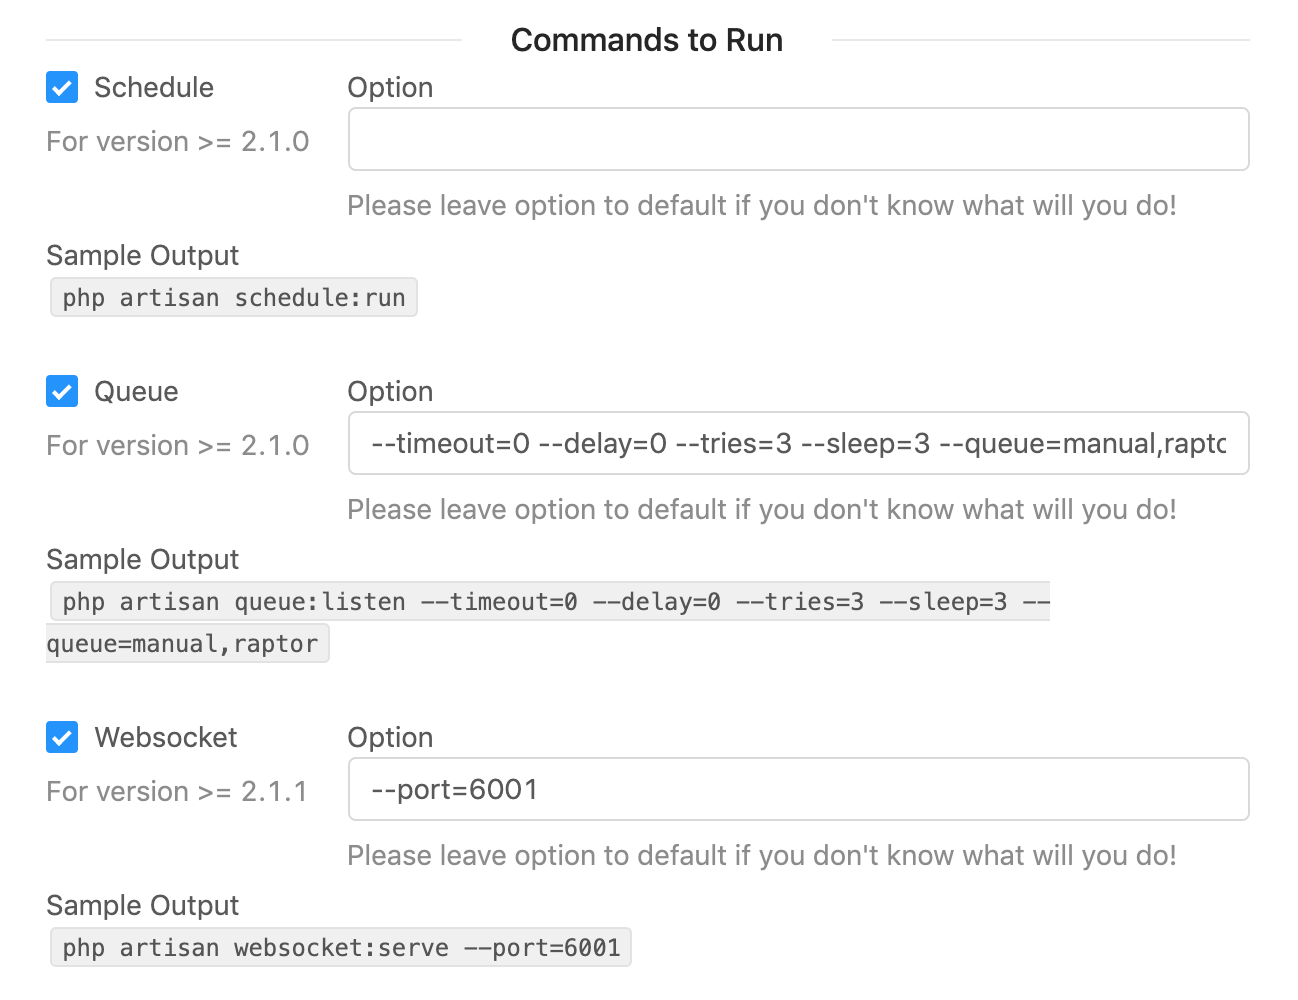The height and width of the screenshot is (1000, 1298).
Task: Click the Schedule label text
Action: point(153,87)
